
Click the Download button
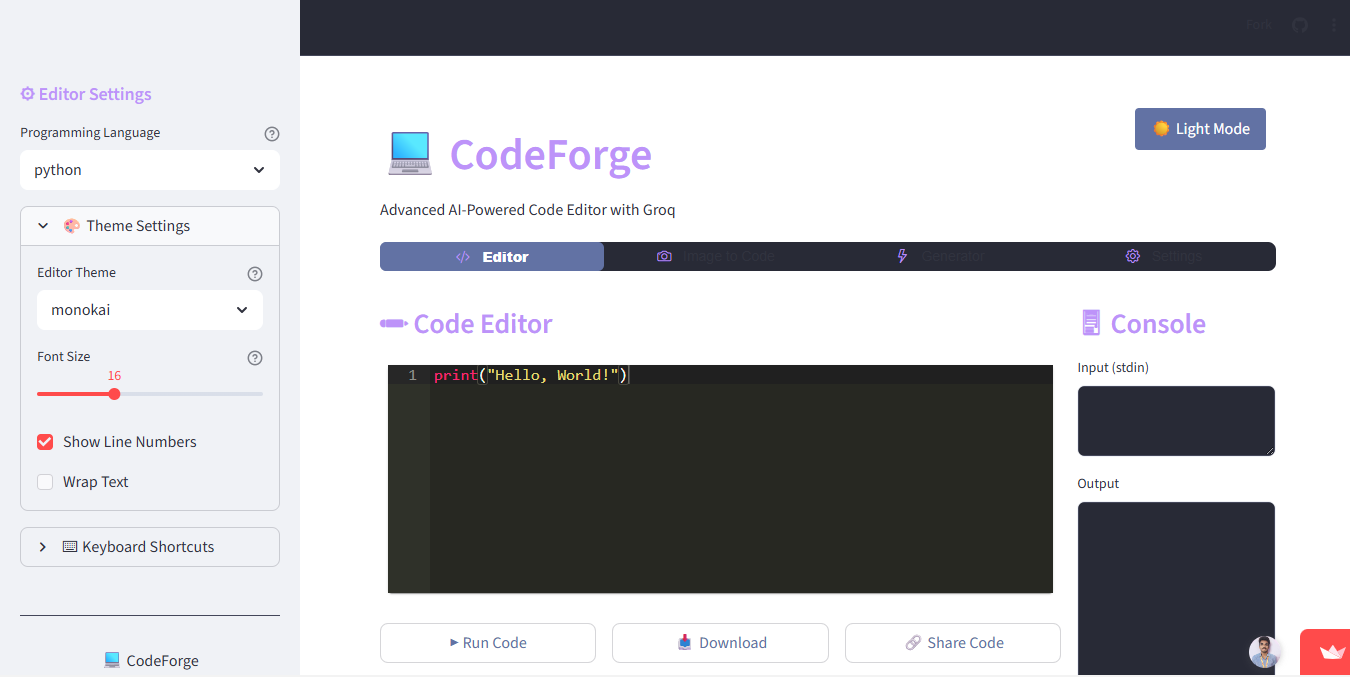pos(720,643)
